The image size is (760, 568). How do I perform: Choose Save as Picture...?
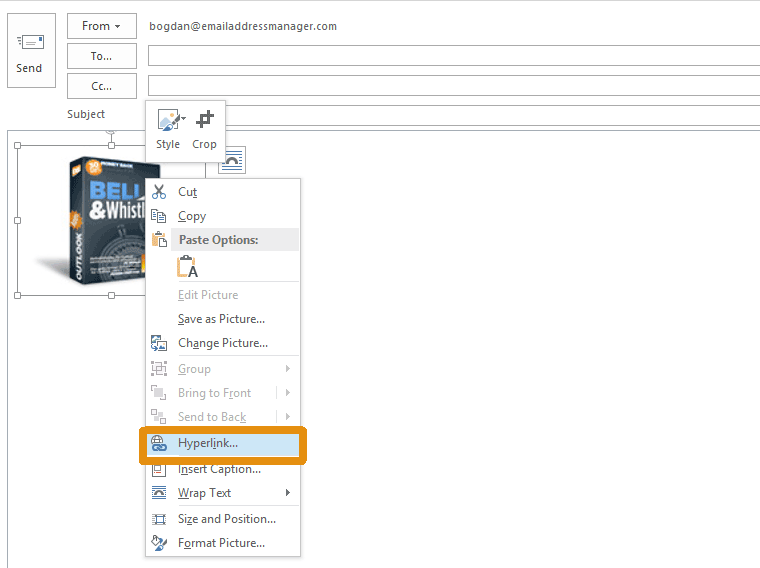tap(221, 319)
